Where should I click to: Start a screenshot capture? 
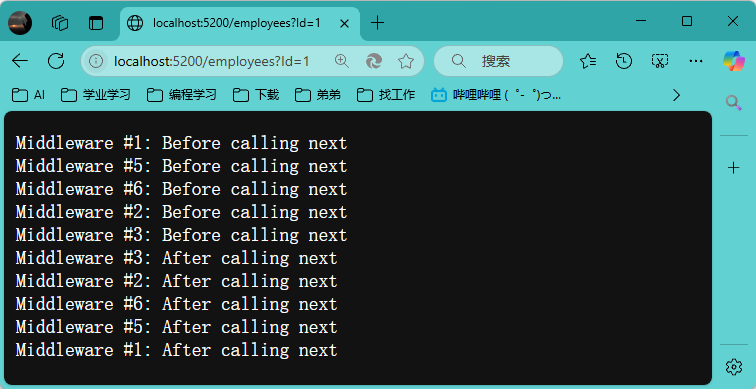coord(660,61)
